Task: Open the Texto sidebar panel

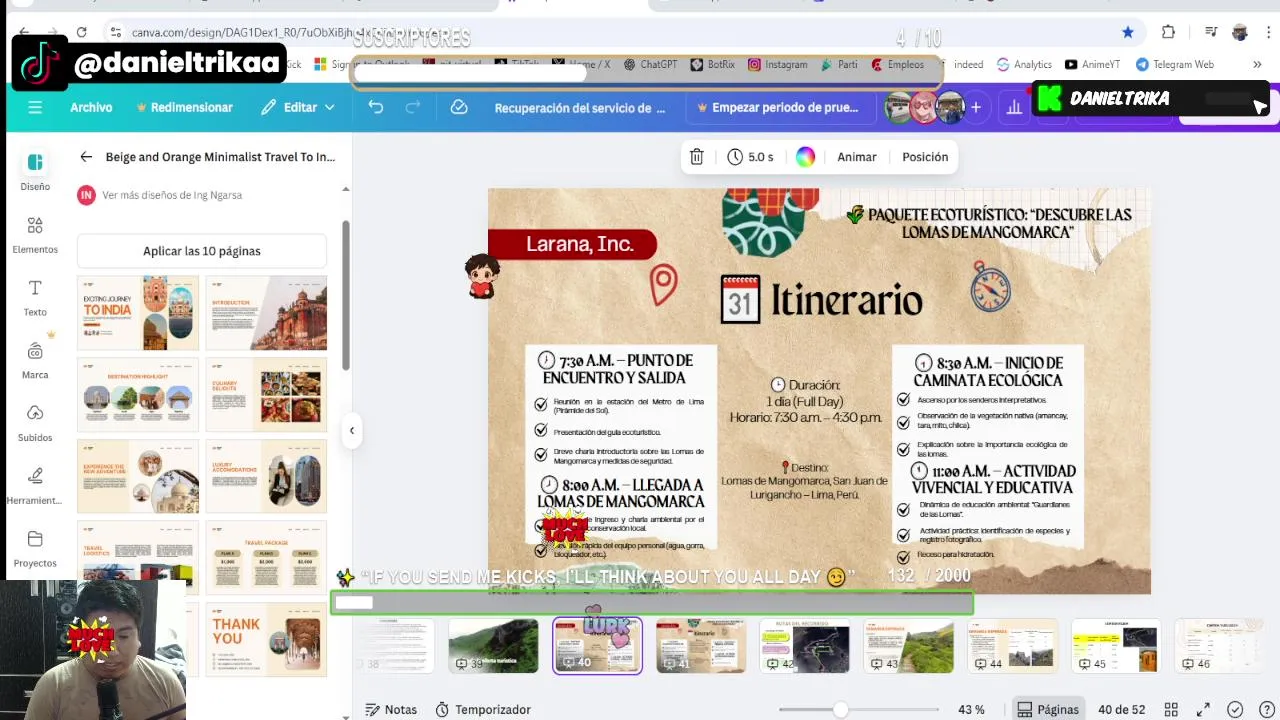Action: 35,298
